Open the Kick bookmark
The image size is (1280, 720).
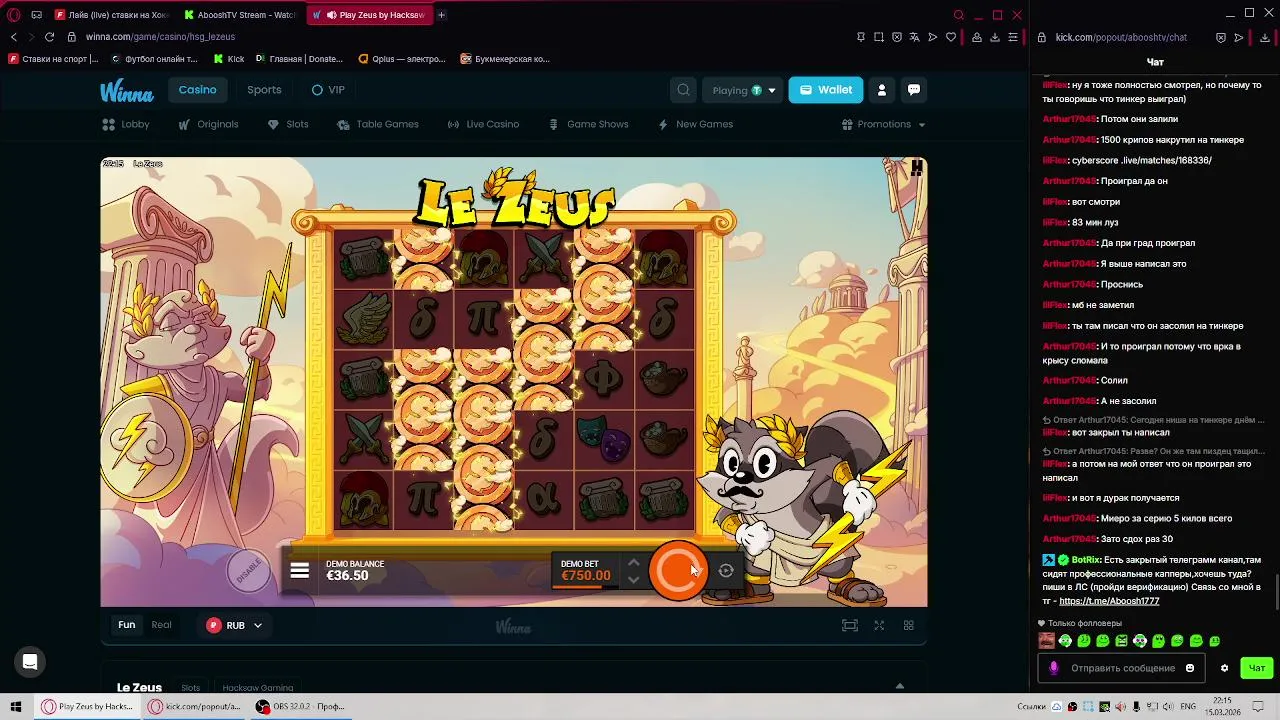point(229,59)
